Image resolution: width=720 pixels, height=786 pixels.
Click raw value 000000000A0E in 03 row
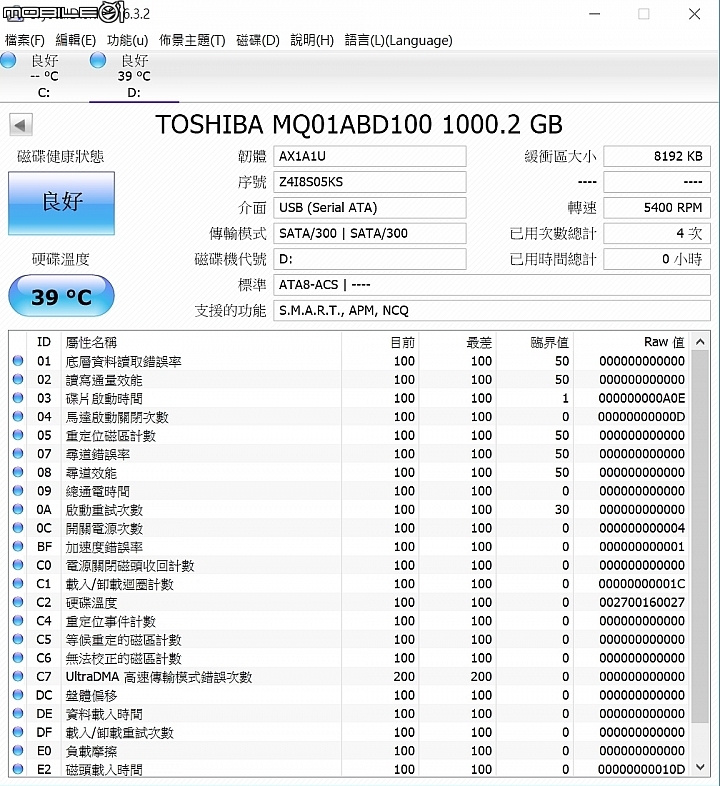coord(642,398)
